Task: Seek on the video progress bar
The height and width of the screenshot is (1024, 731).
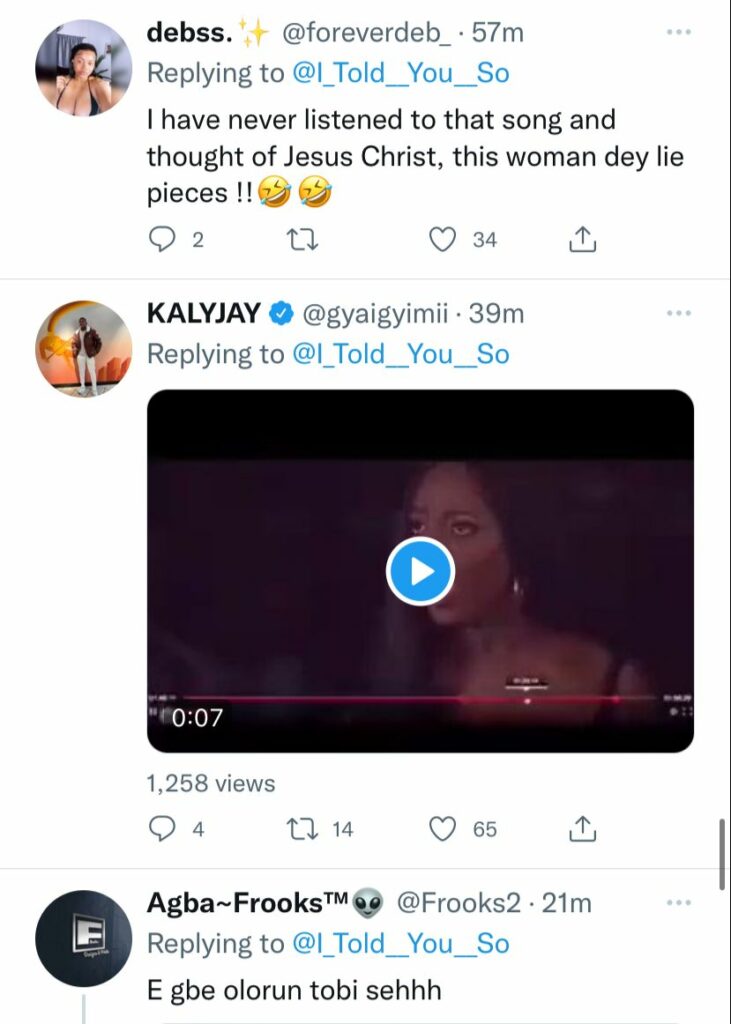Action: click(418, 699)
